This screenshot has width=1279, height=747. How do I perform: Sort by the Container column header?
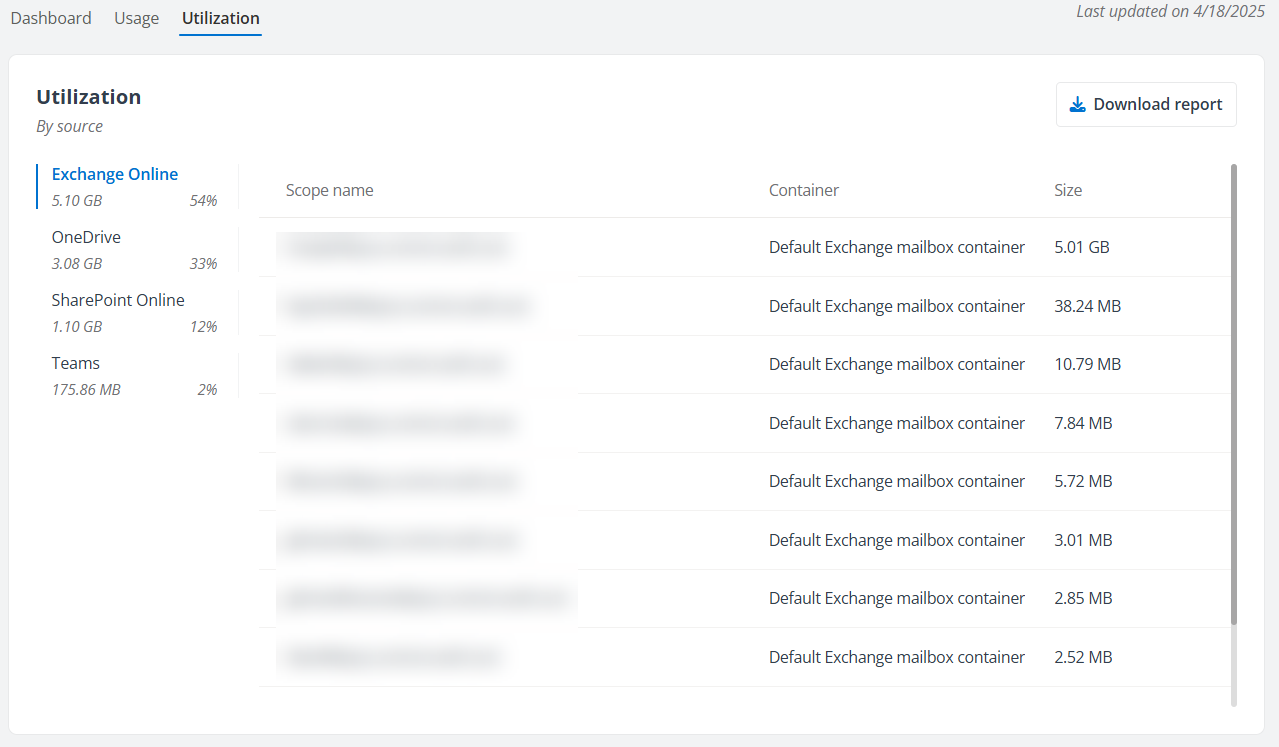tap(803, 189)
